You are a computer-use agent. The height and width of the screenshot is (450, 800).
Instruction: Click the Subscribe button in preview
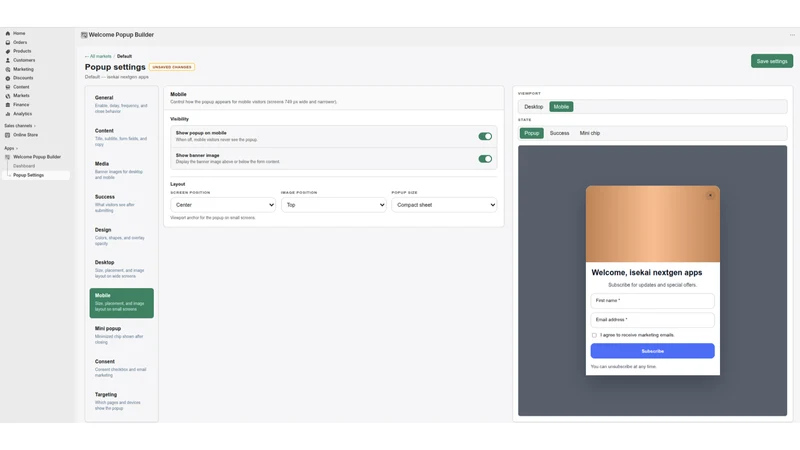pyautogui.click(x=653, y=351)
